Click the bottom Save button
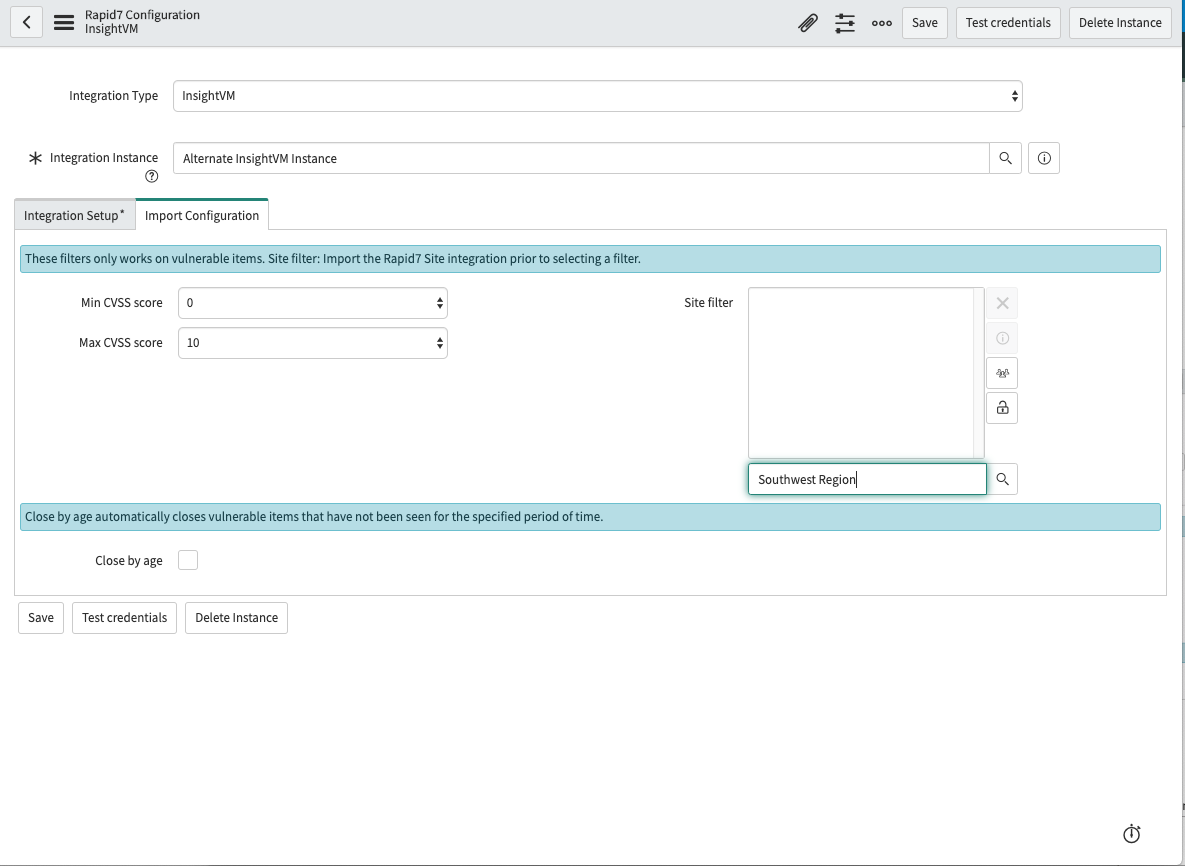Viewport: 1185px width, 866px height. (x=41, y=617)
